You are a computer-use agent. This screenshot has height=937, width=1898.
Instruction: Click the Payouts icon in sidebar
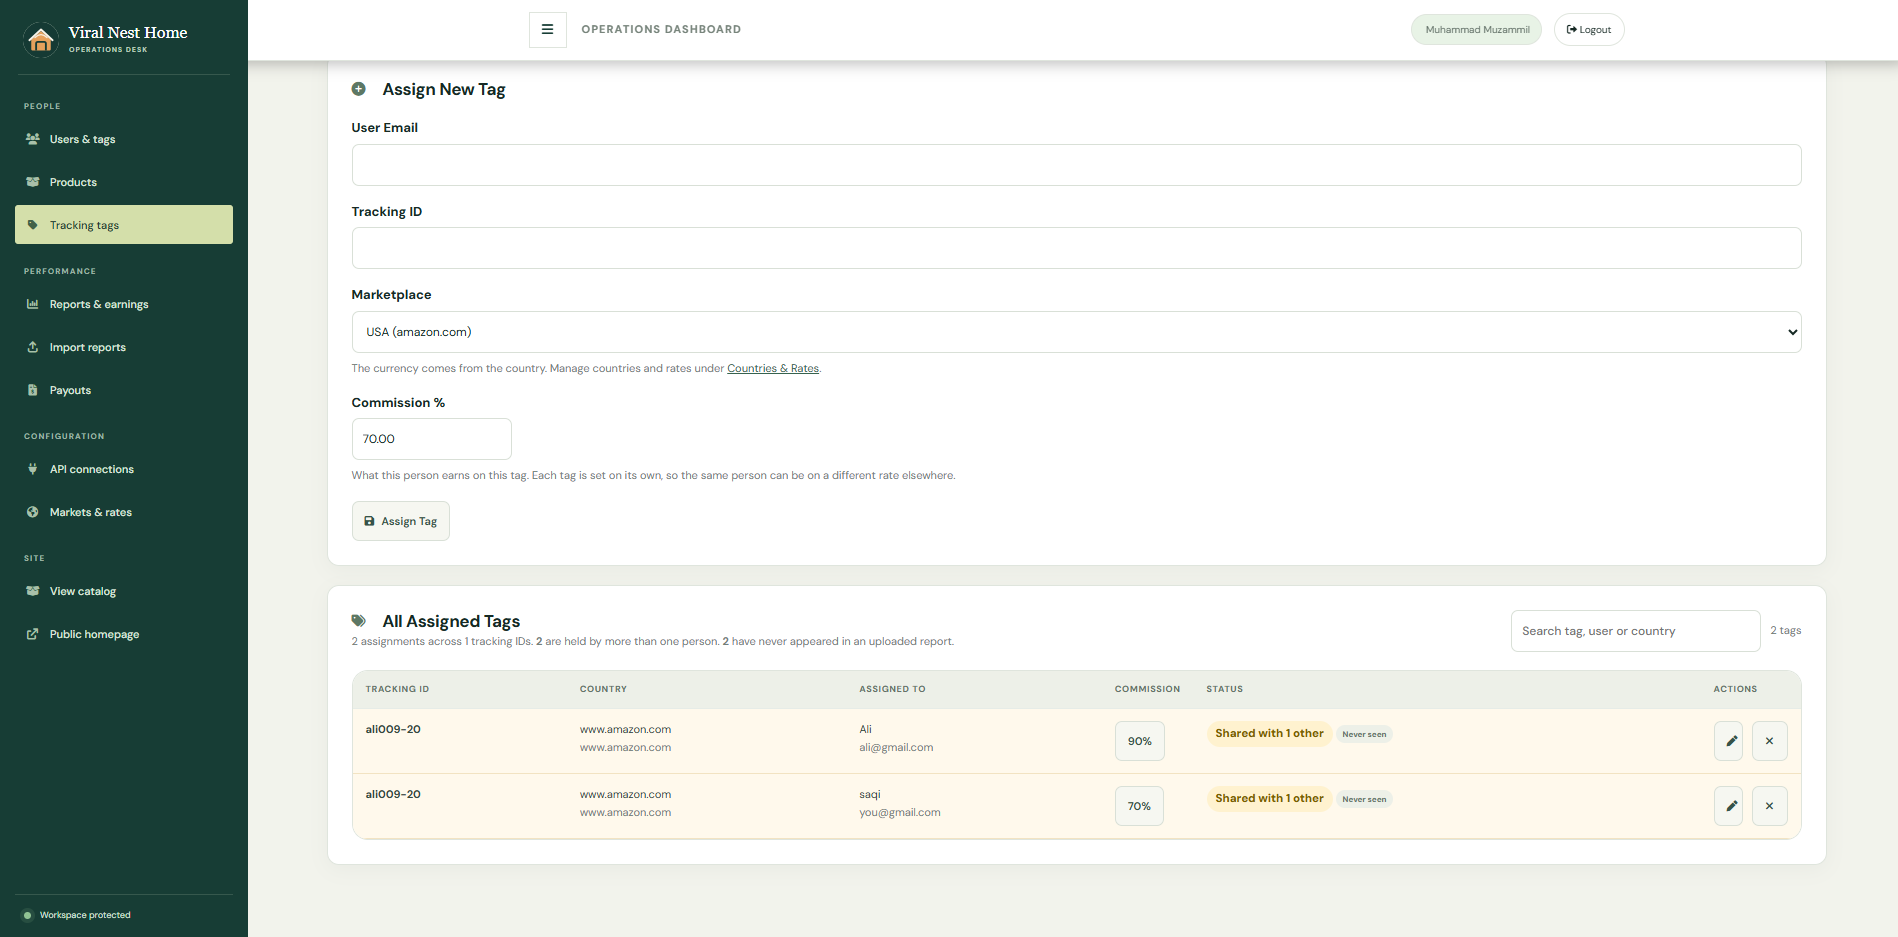[33, 390]
